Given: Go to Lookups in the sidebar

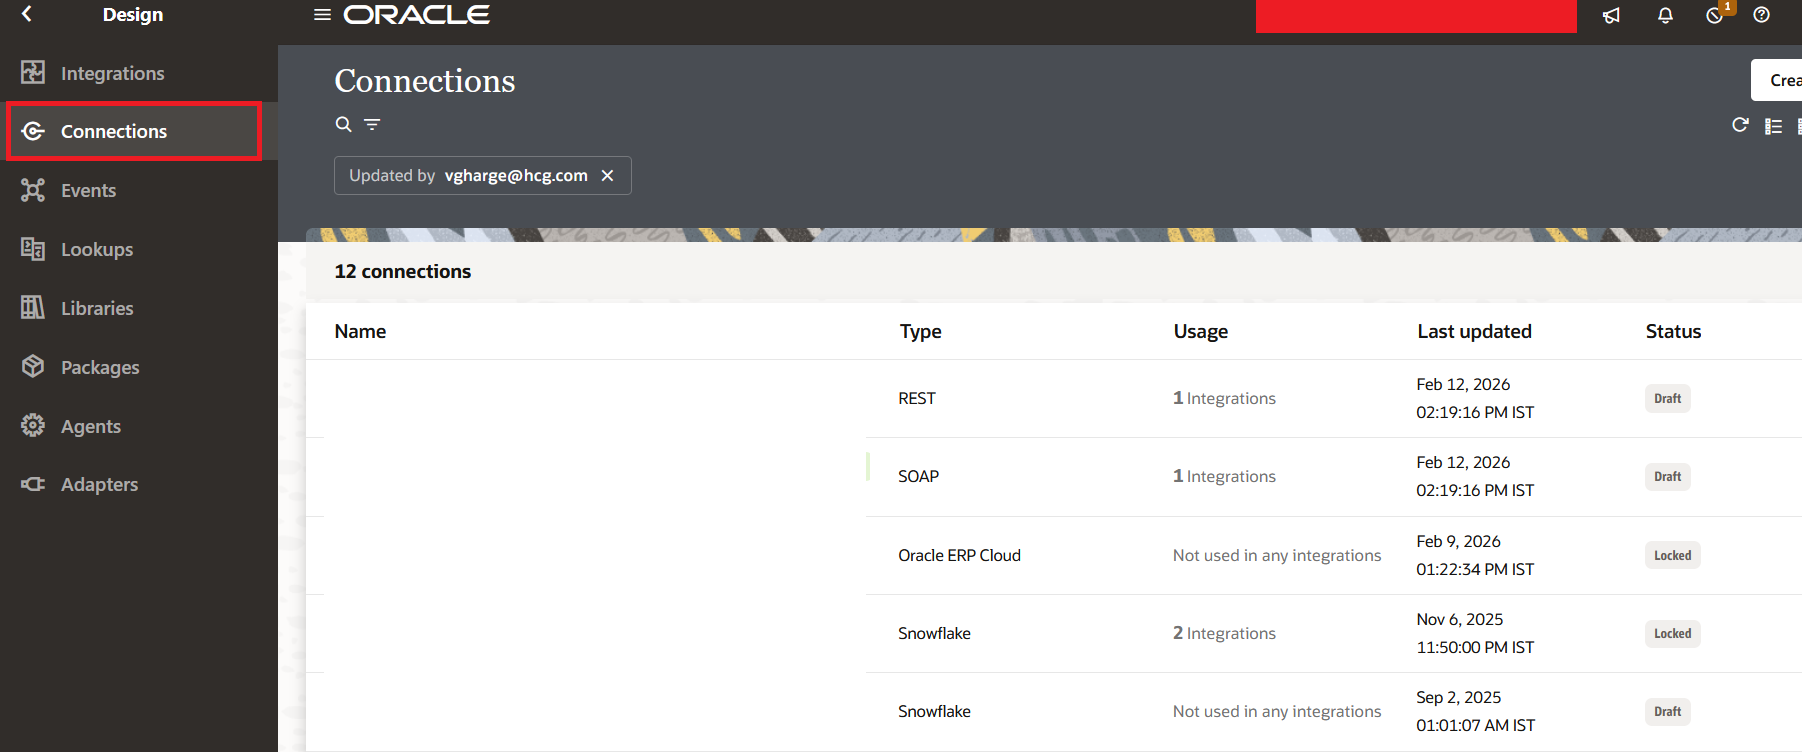Looking at the screenshot, I should pos(96,249).
